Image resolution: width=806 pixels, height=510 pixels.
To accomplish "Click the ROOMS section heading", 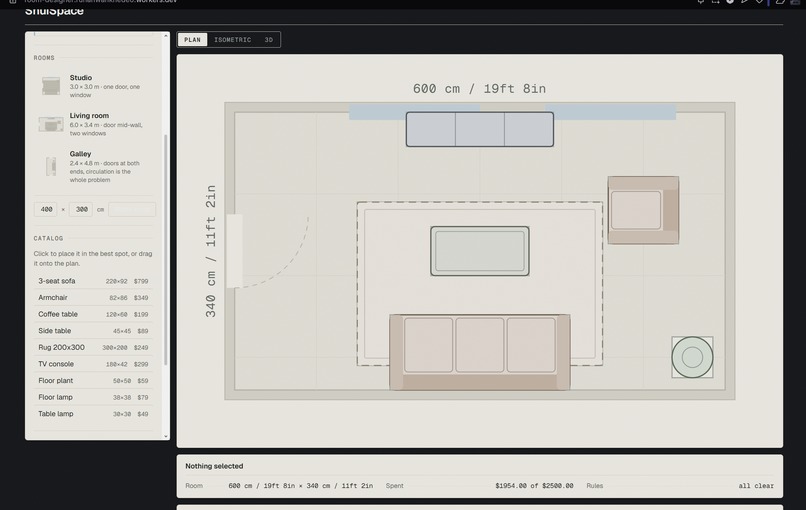I will pyautogui.click(x=44, y=58).
